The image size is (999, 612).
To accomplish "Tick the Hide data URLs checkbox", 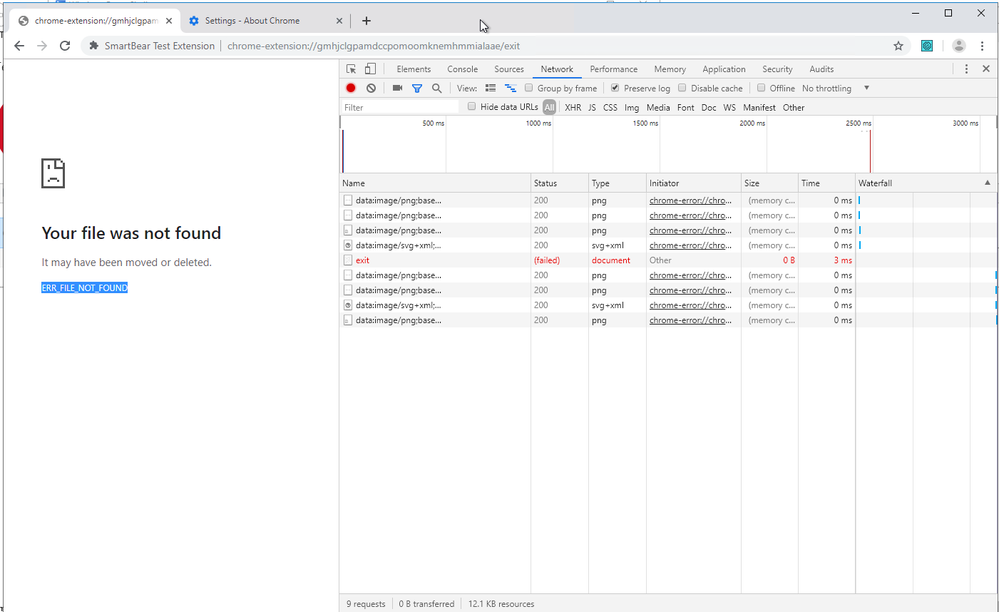I will (472, 107).
